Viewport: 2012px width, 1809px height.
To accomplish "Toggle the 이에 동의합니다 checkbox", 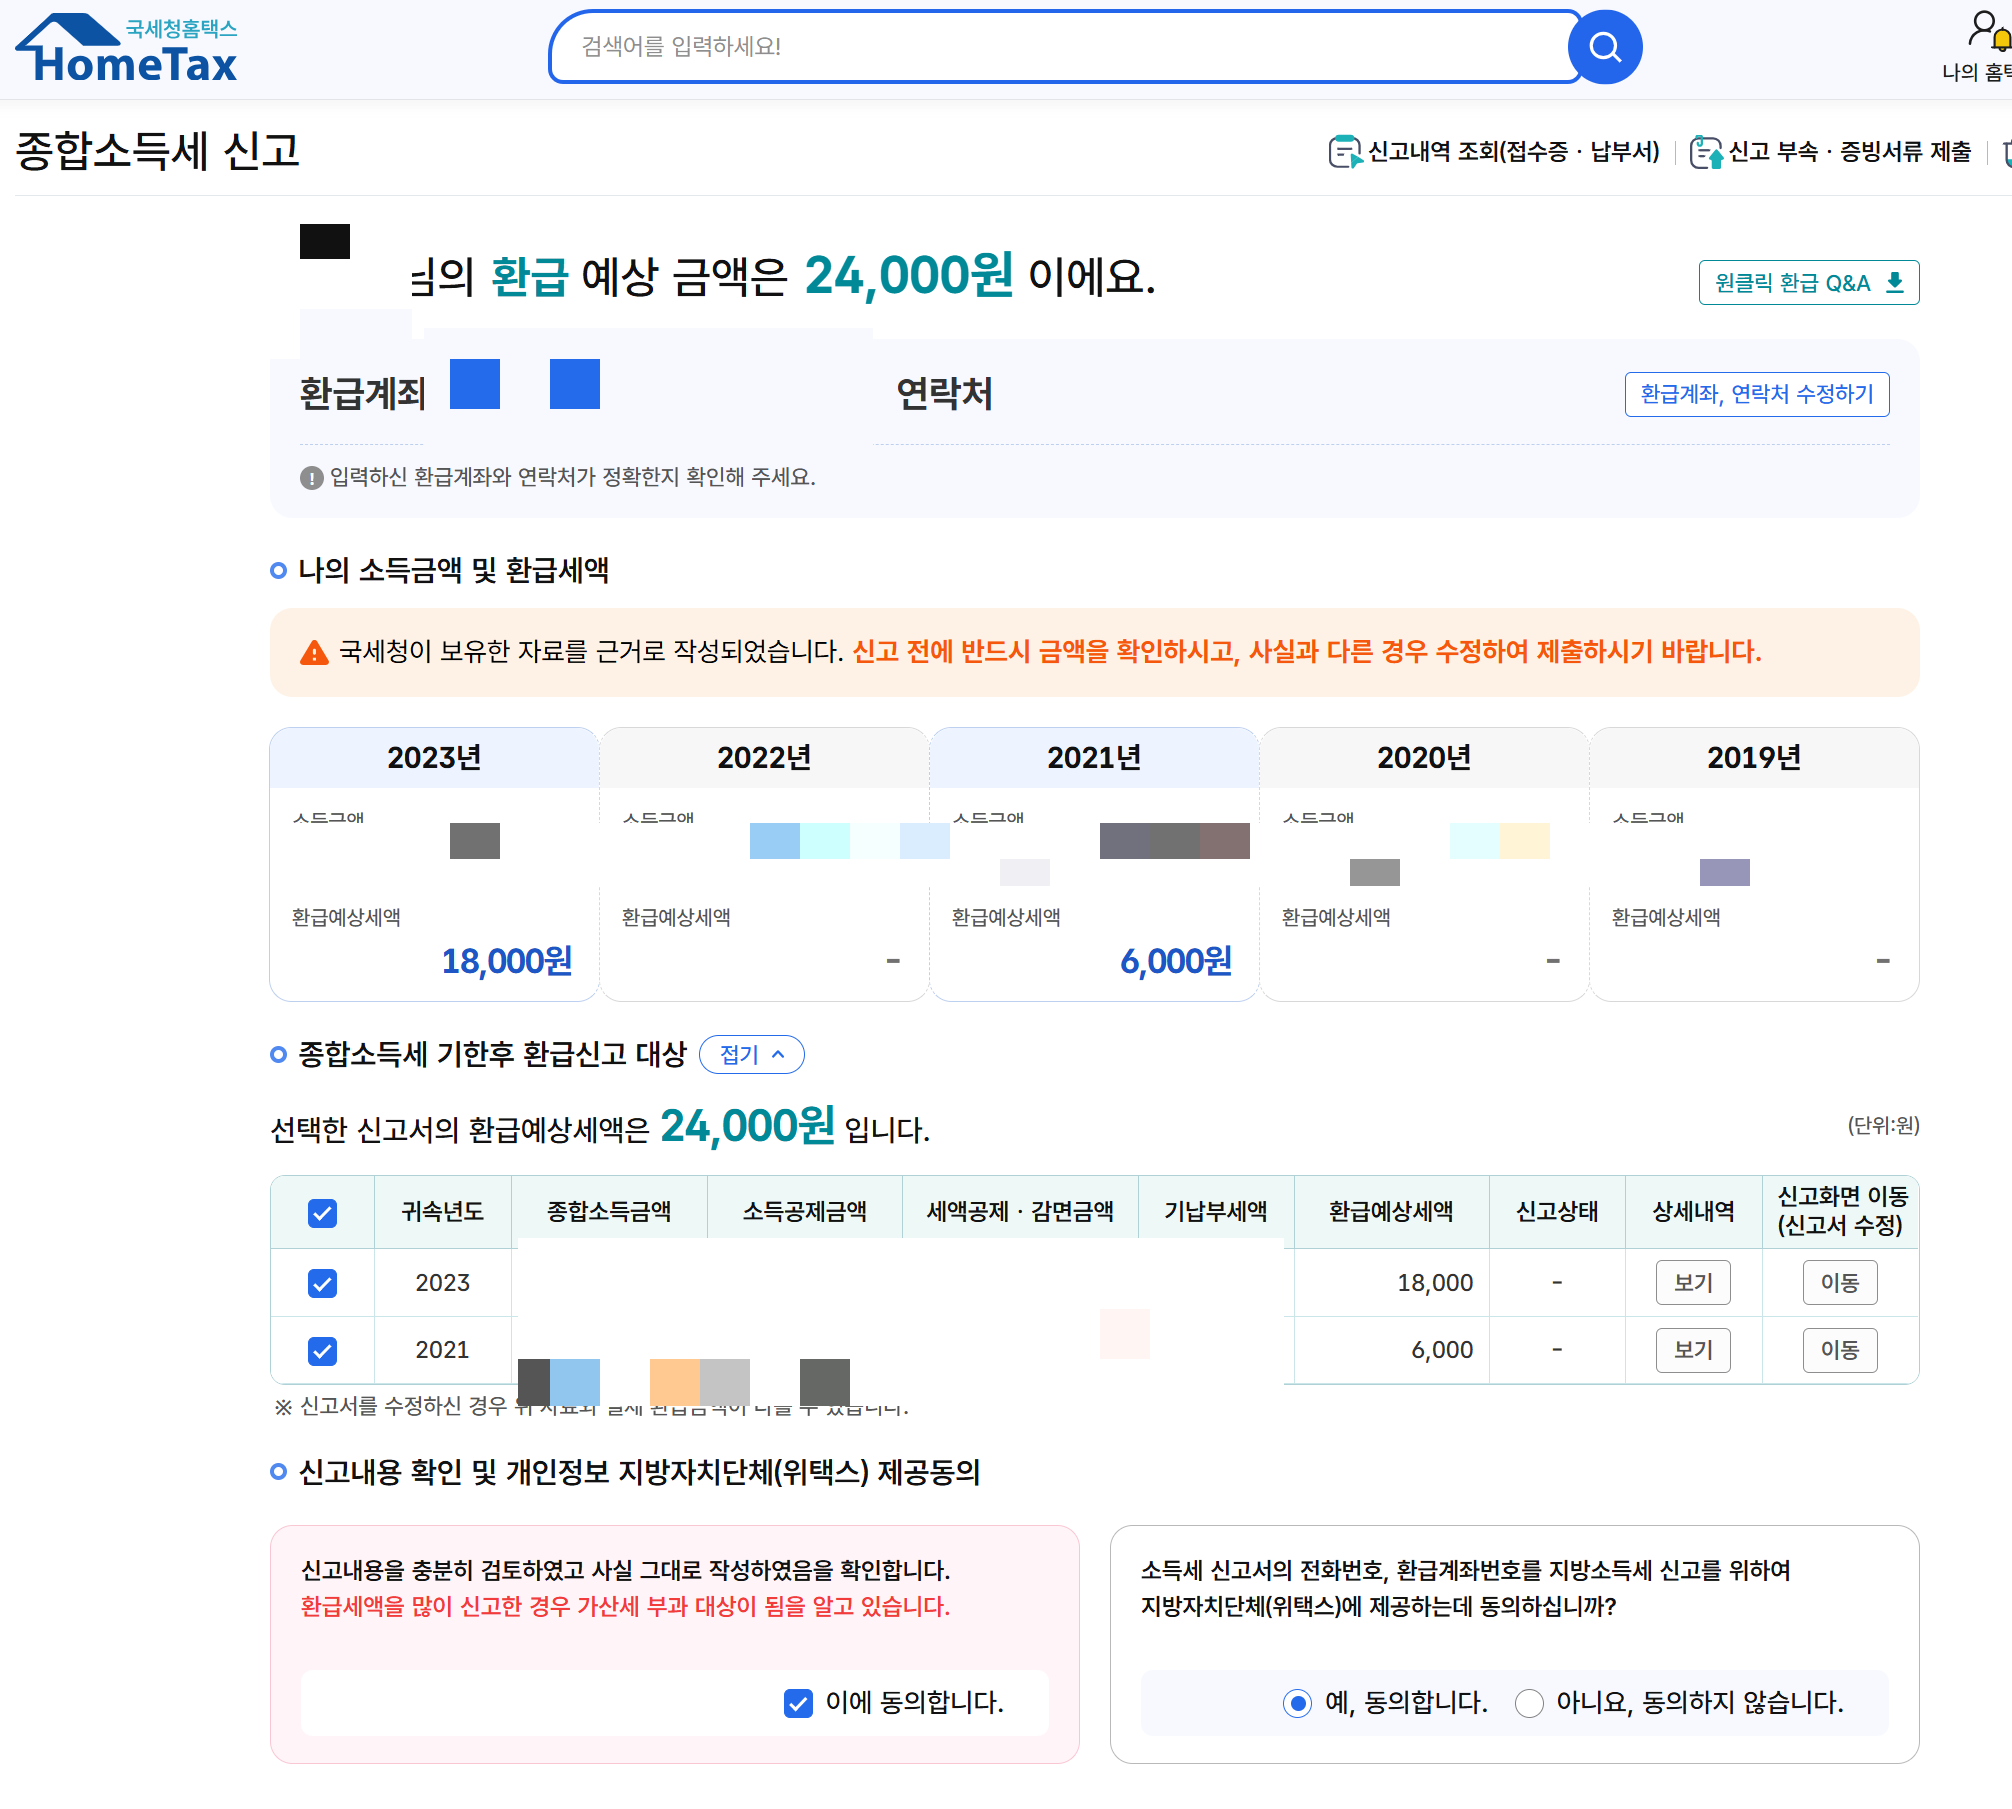I will 798,1703.
